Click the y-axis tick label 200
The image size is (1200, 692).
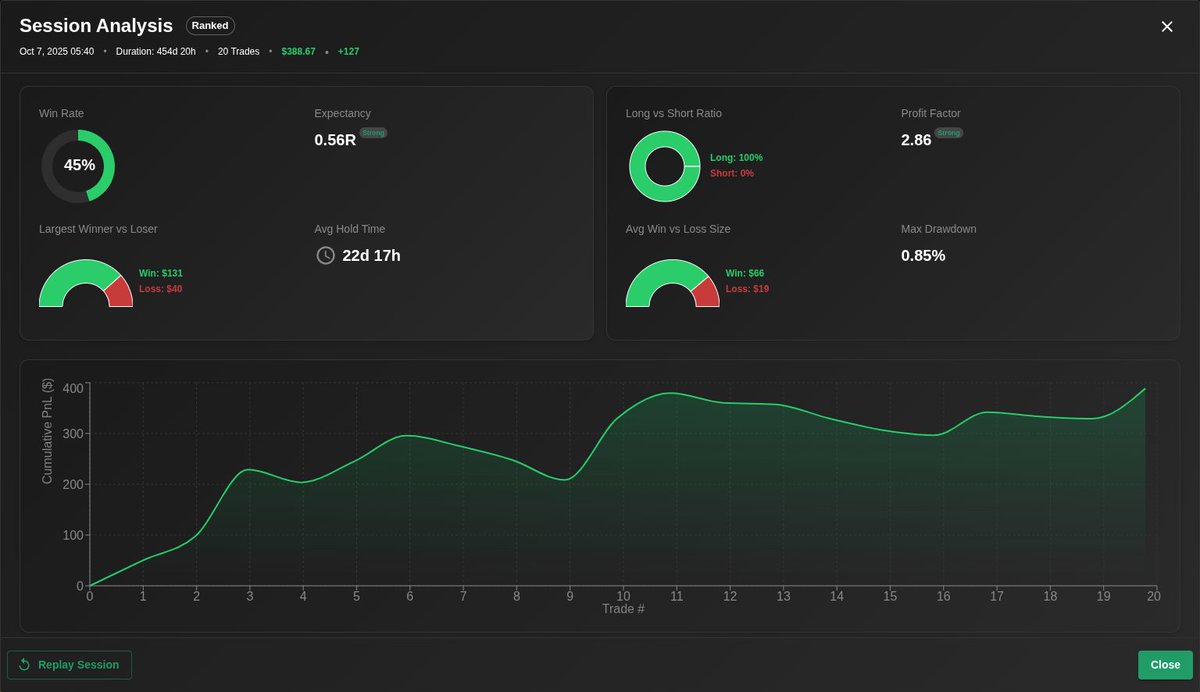73,485
